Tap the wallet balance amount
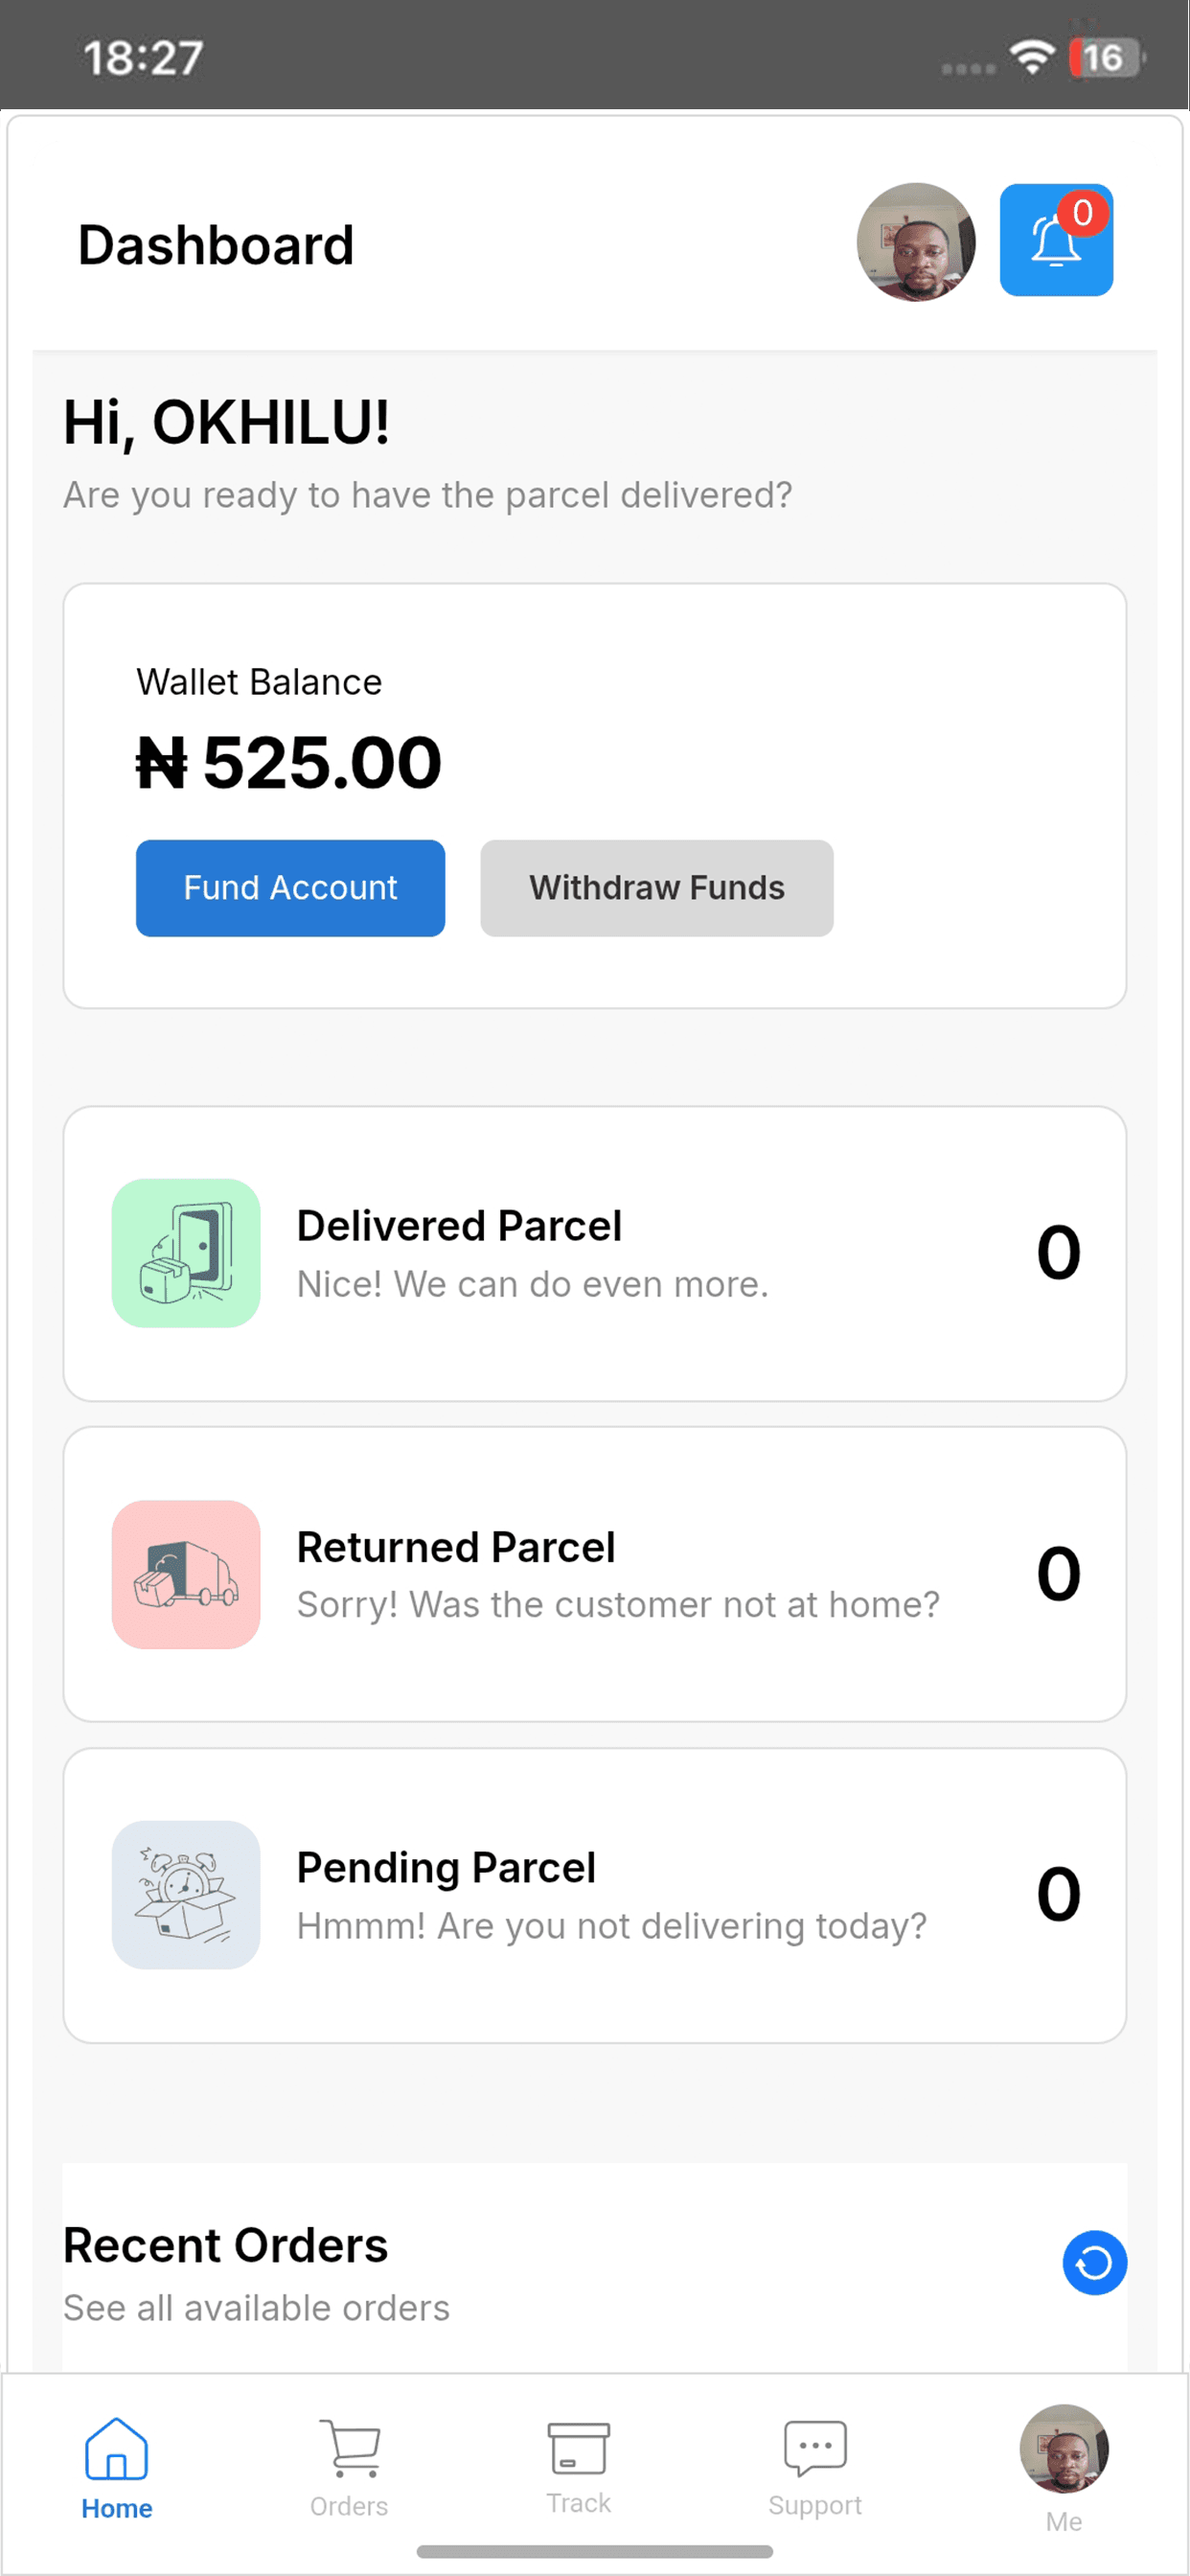Image resolution: width=1190 pixels, height=2576 pixels. click(288, 763)
